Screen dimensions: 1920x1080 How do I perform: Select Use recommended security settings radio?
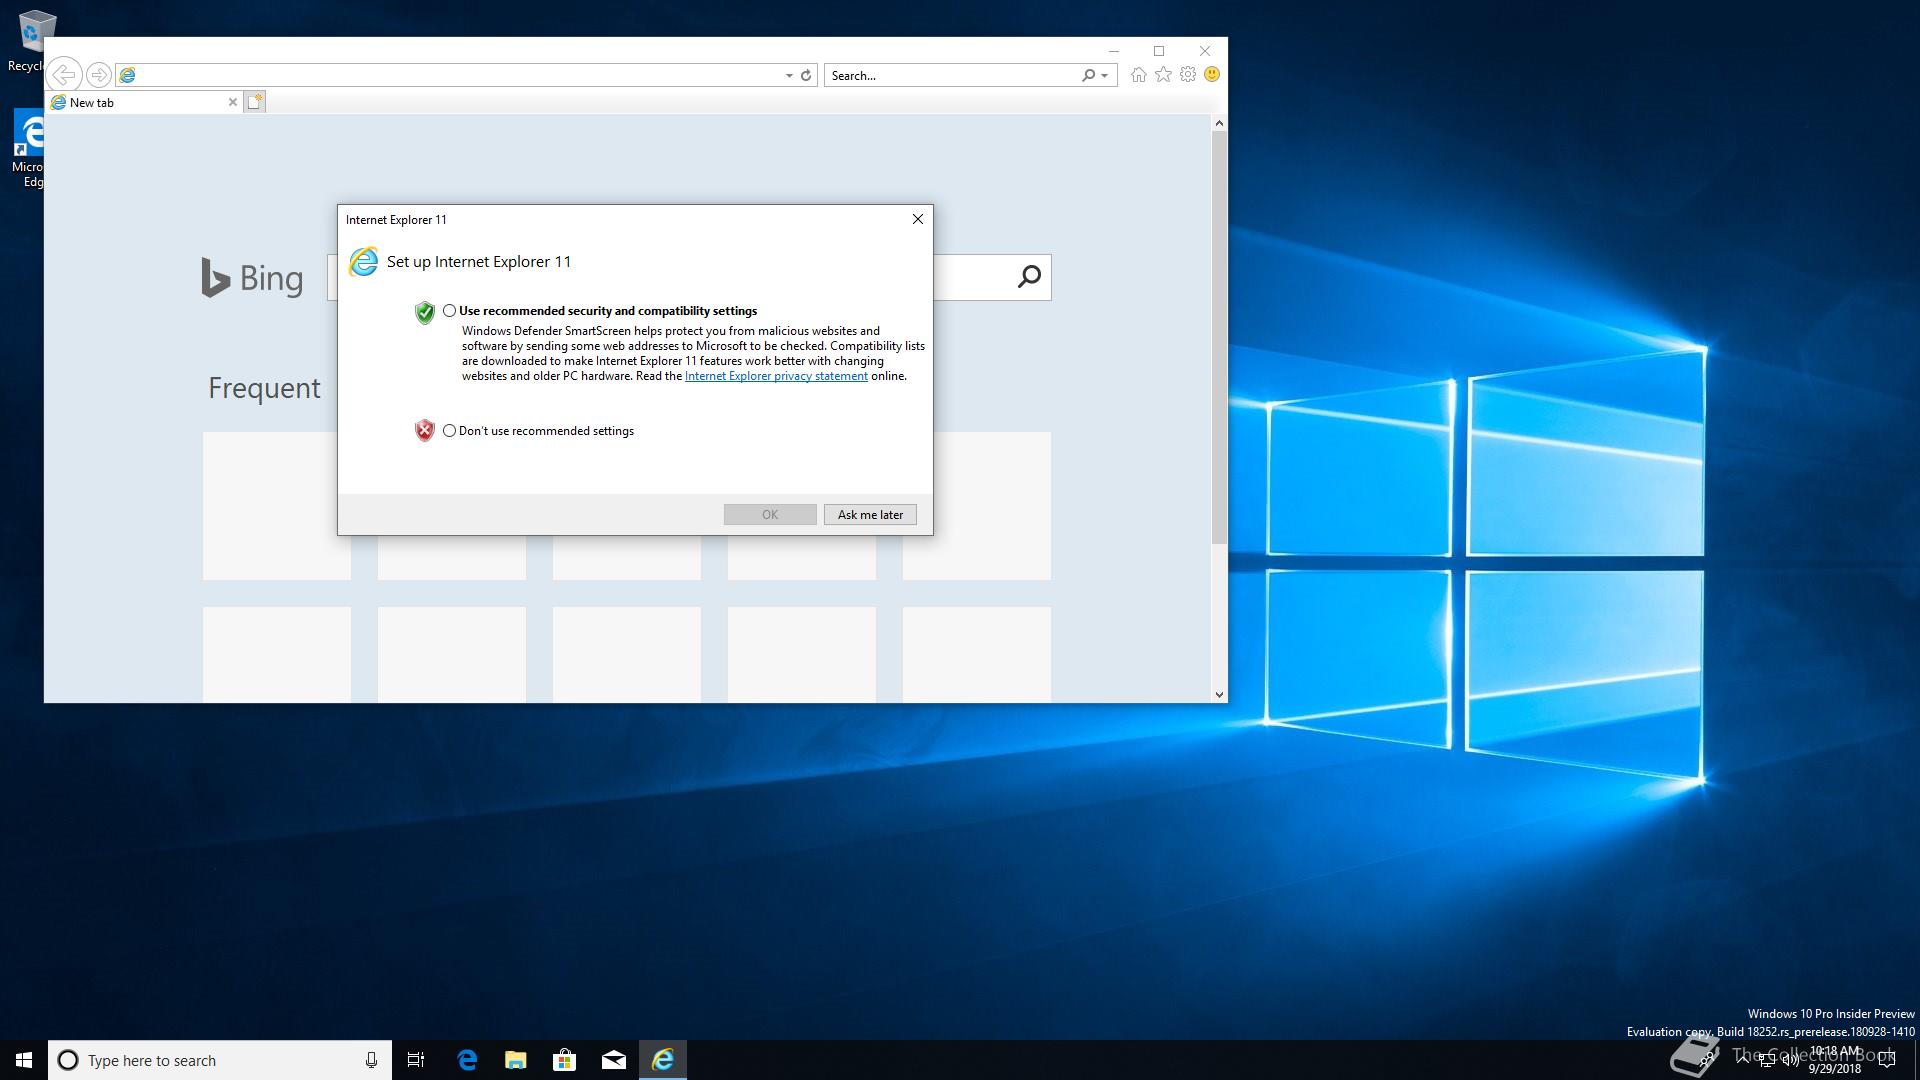tap(449, 311)
